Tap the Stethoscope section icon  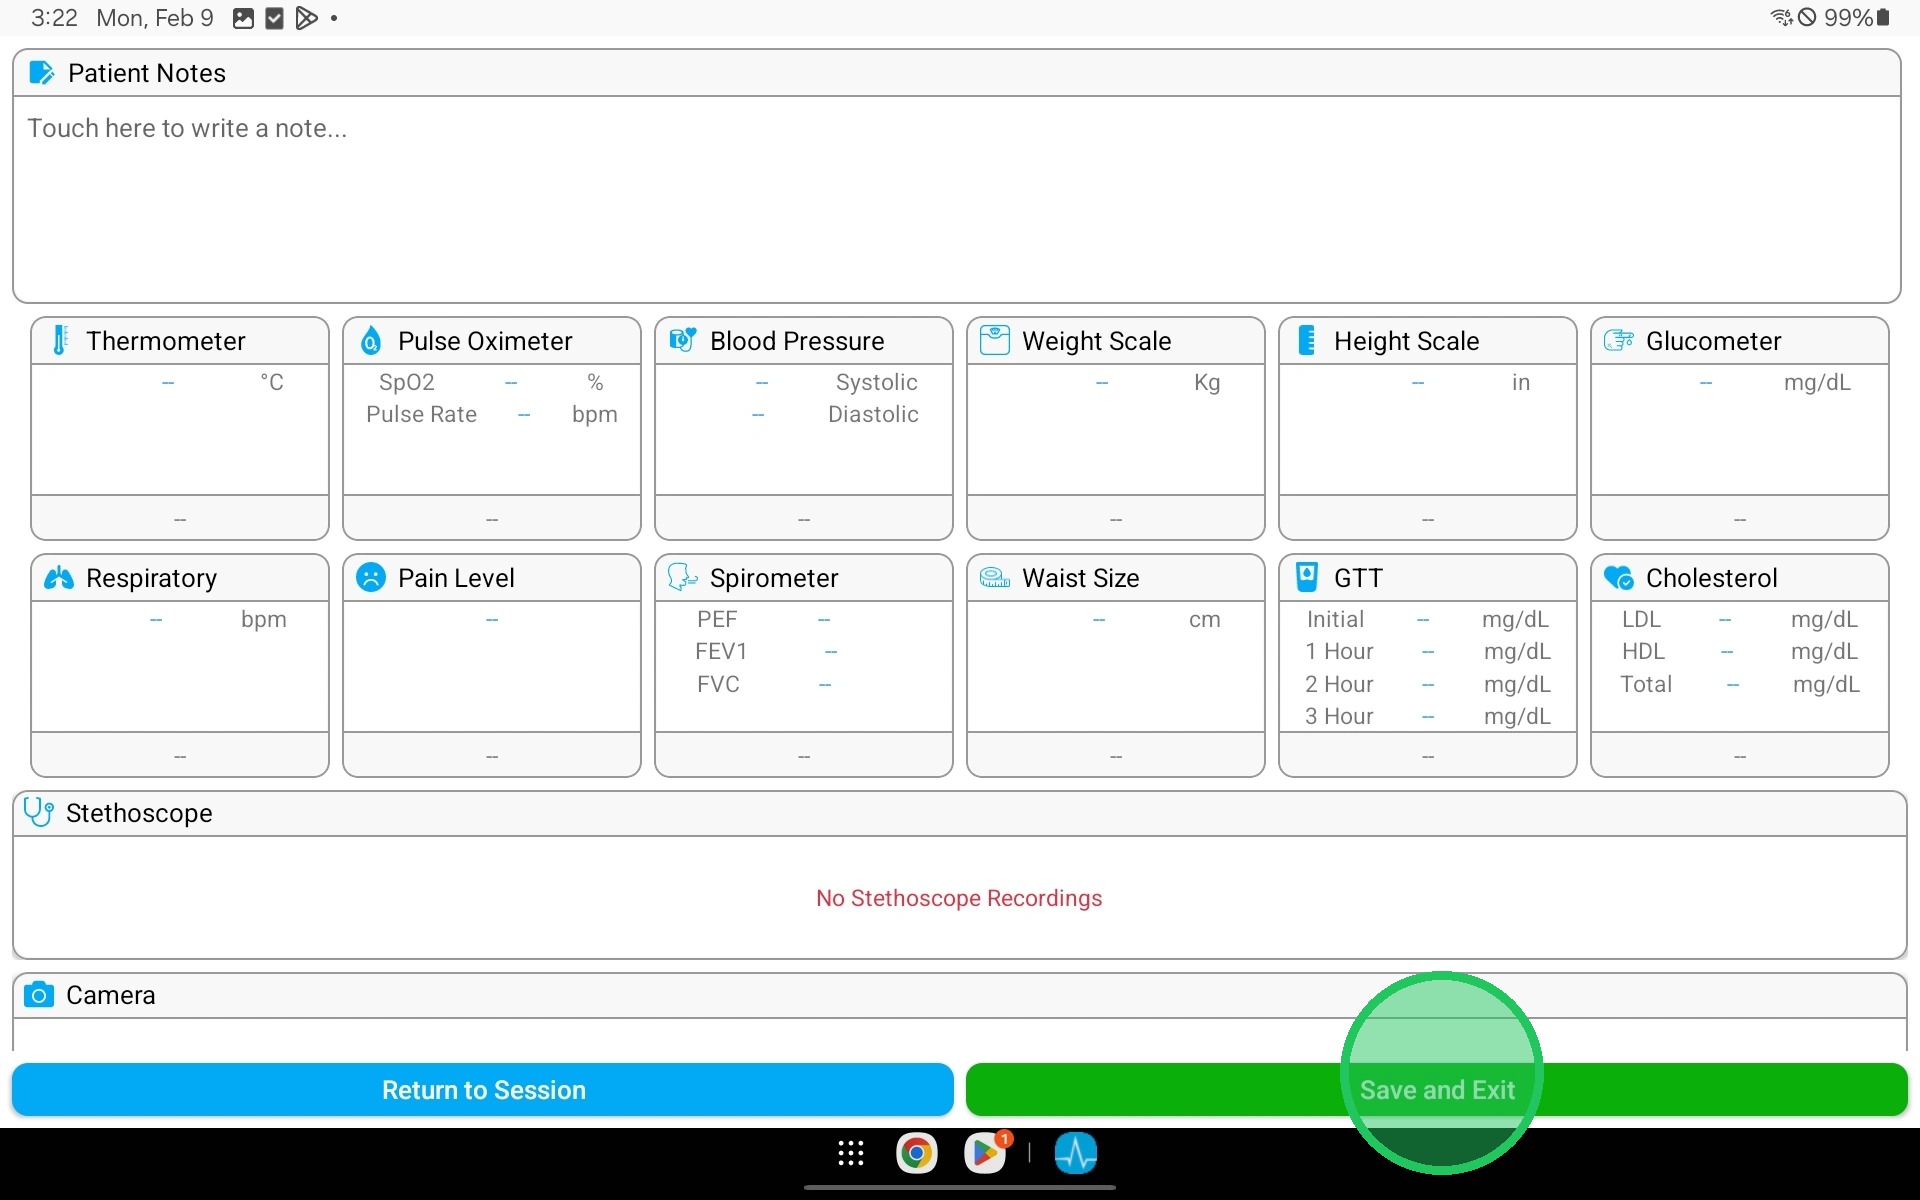38,812
